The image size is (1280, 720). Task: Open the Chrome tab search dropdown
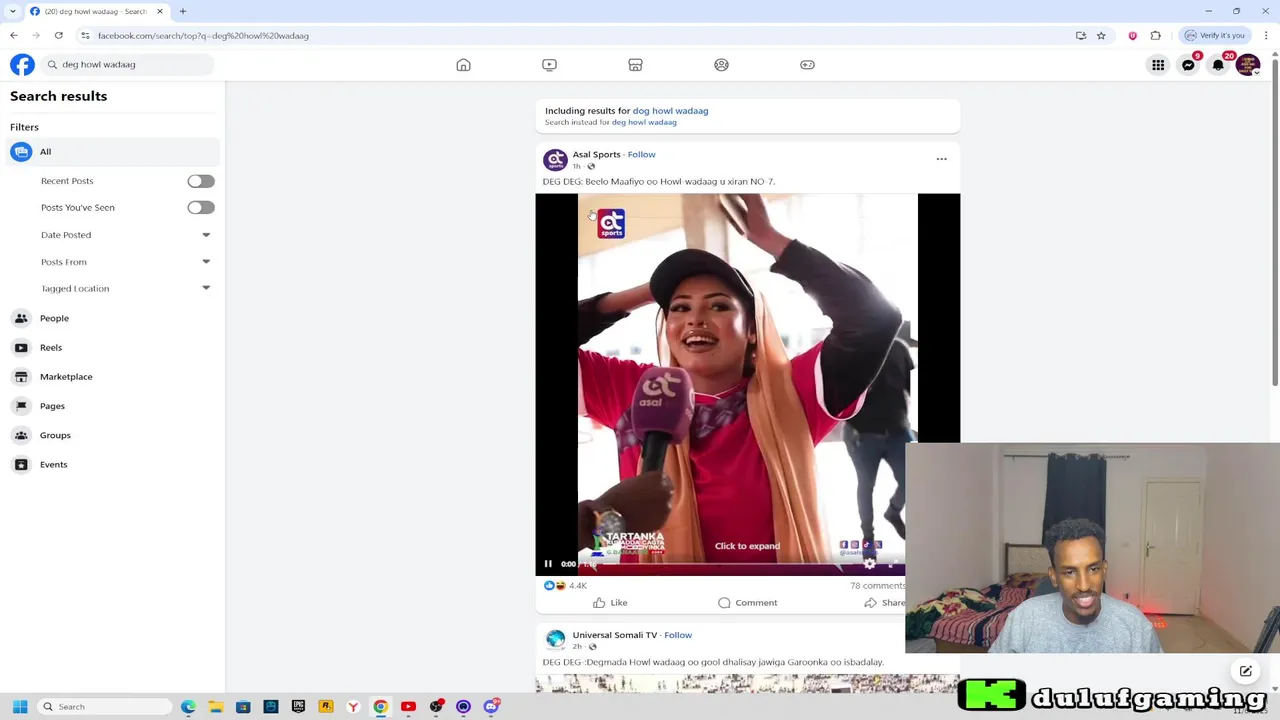[x=13, y=11]
